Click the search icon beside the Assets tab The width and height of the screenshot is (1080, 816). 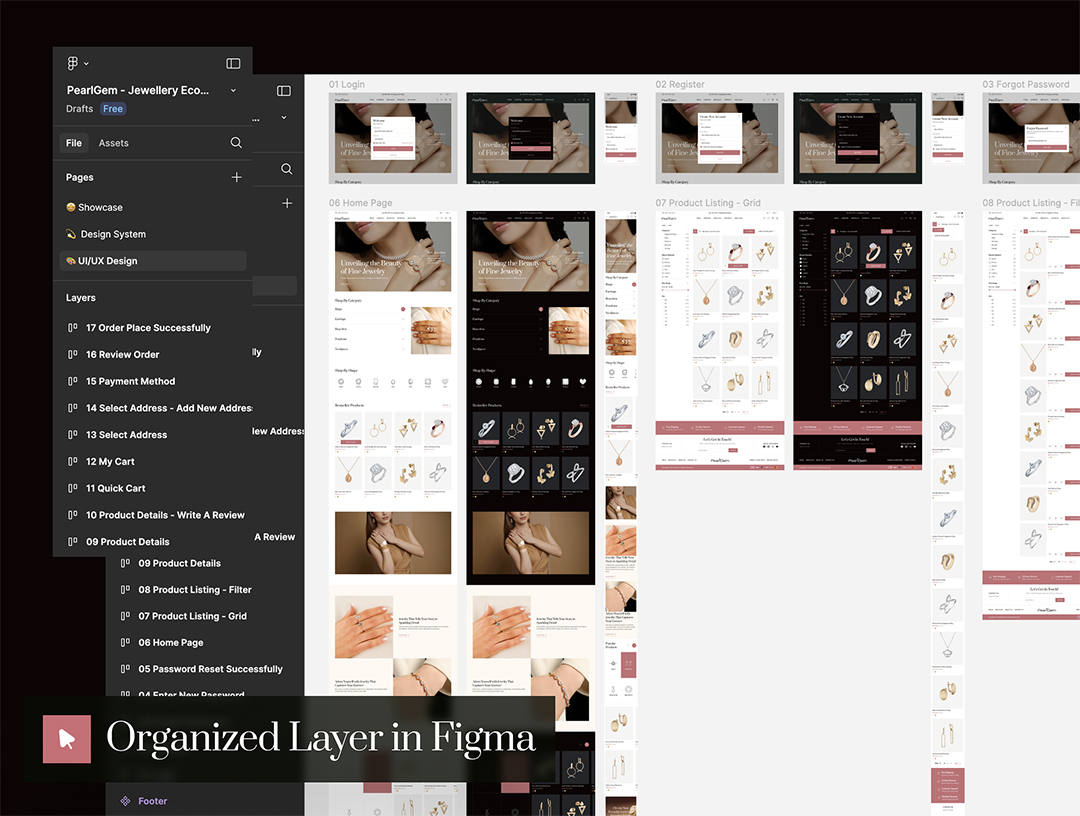coord(236,143)
